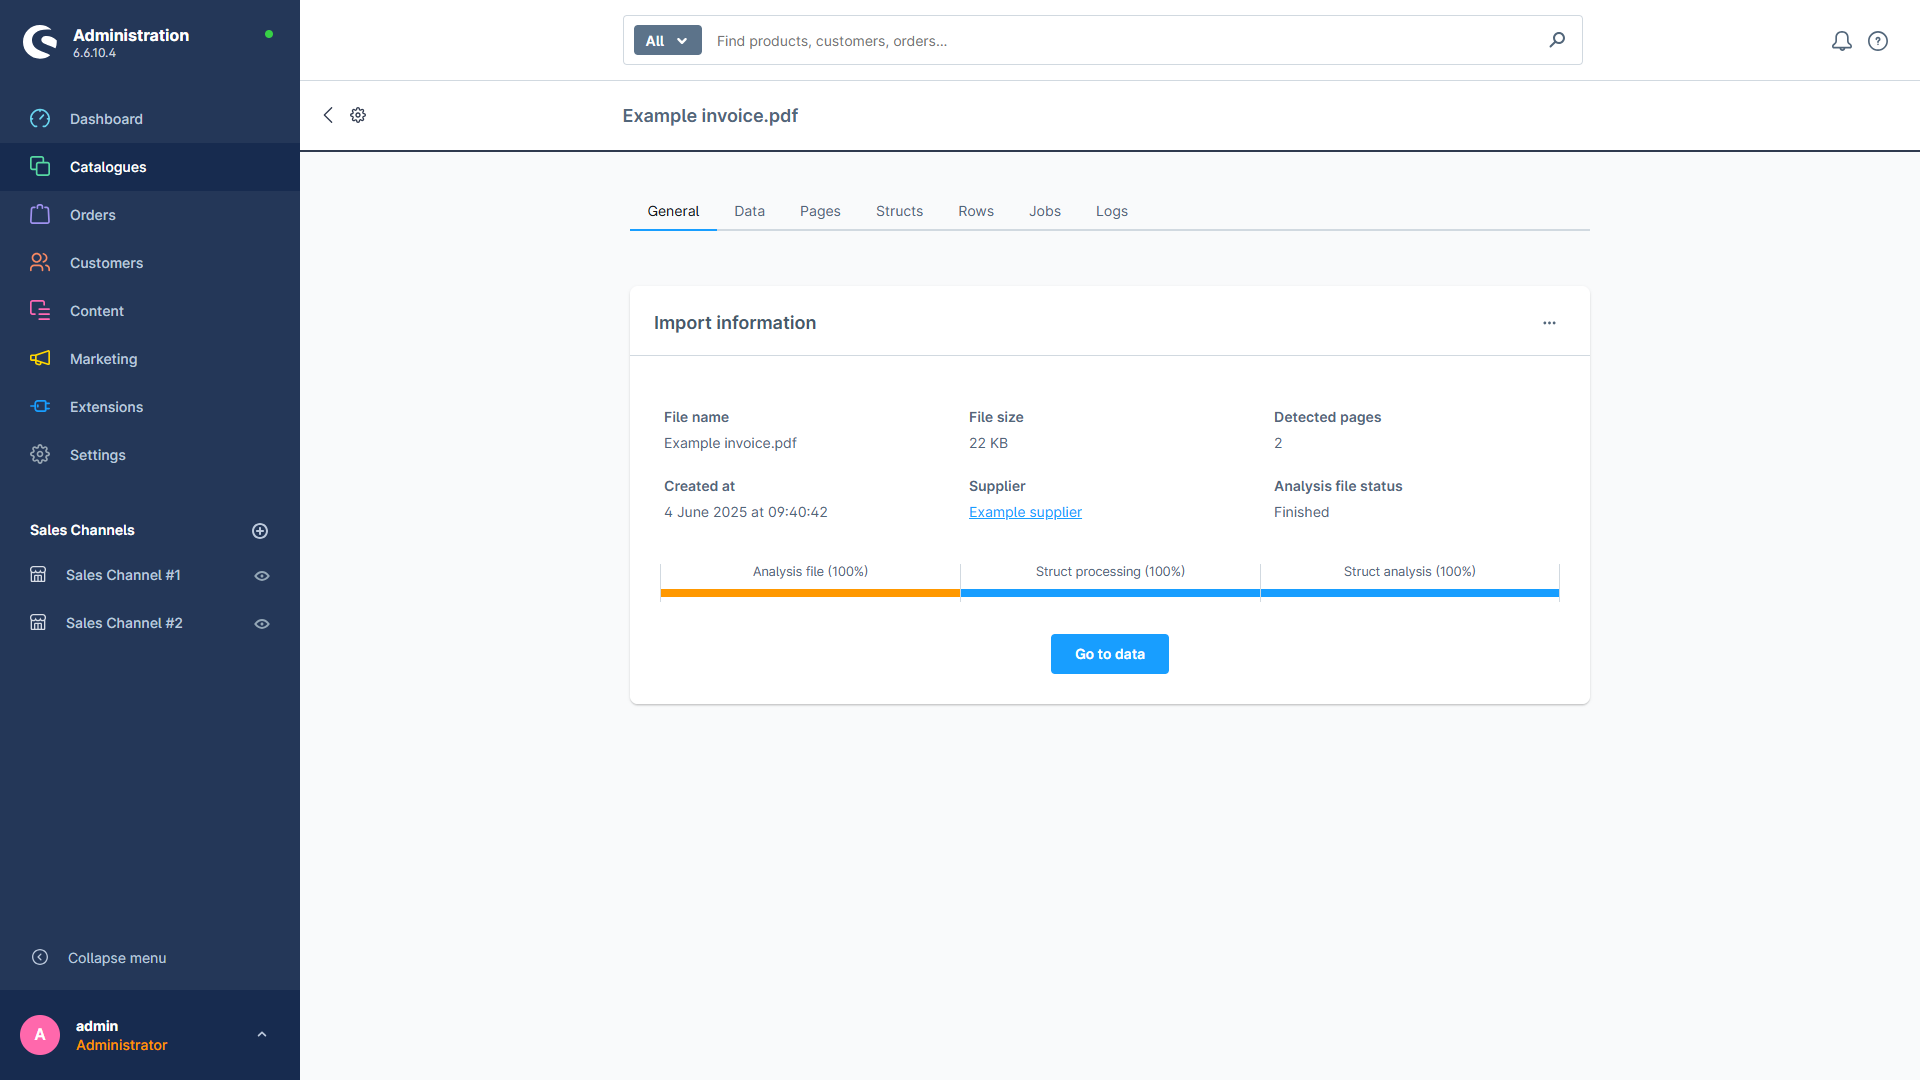Click the Collapse menu arrow icon
Image resolution: width=1920 pixels, height=1080 pixels.
pos(40,958)
